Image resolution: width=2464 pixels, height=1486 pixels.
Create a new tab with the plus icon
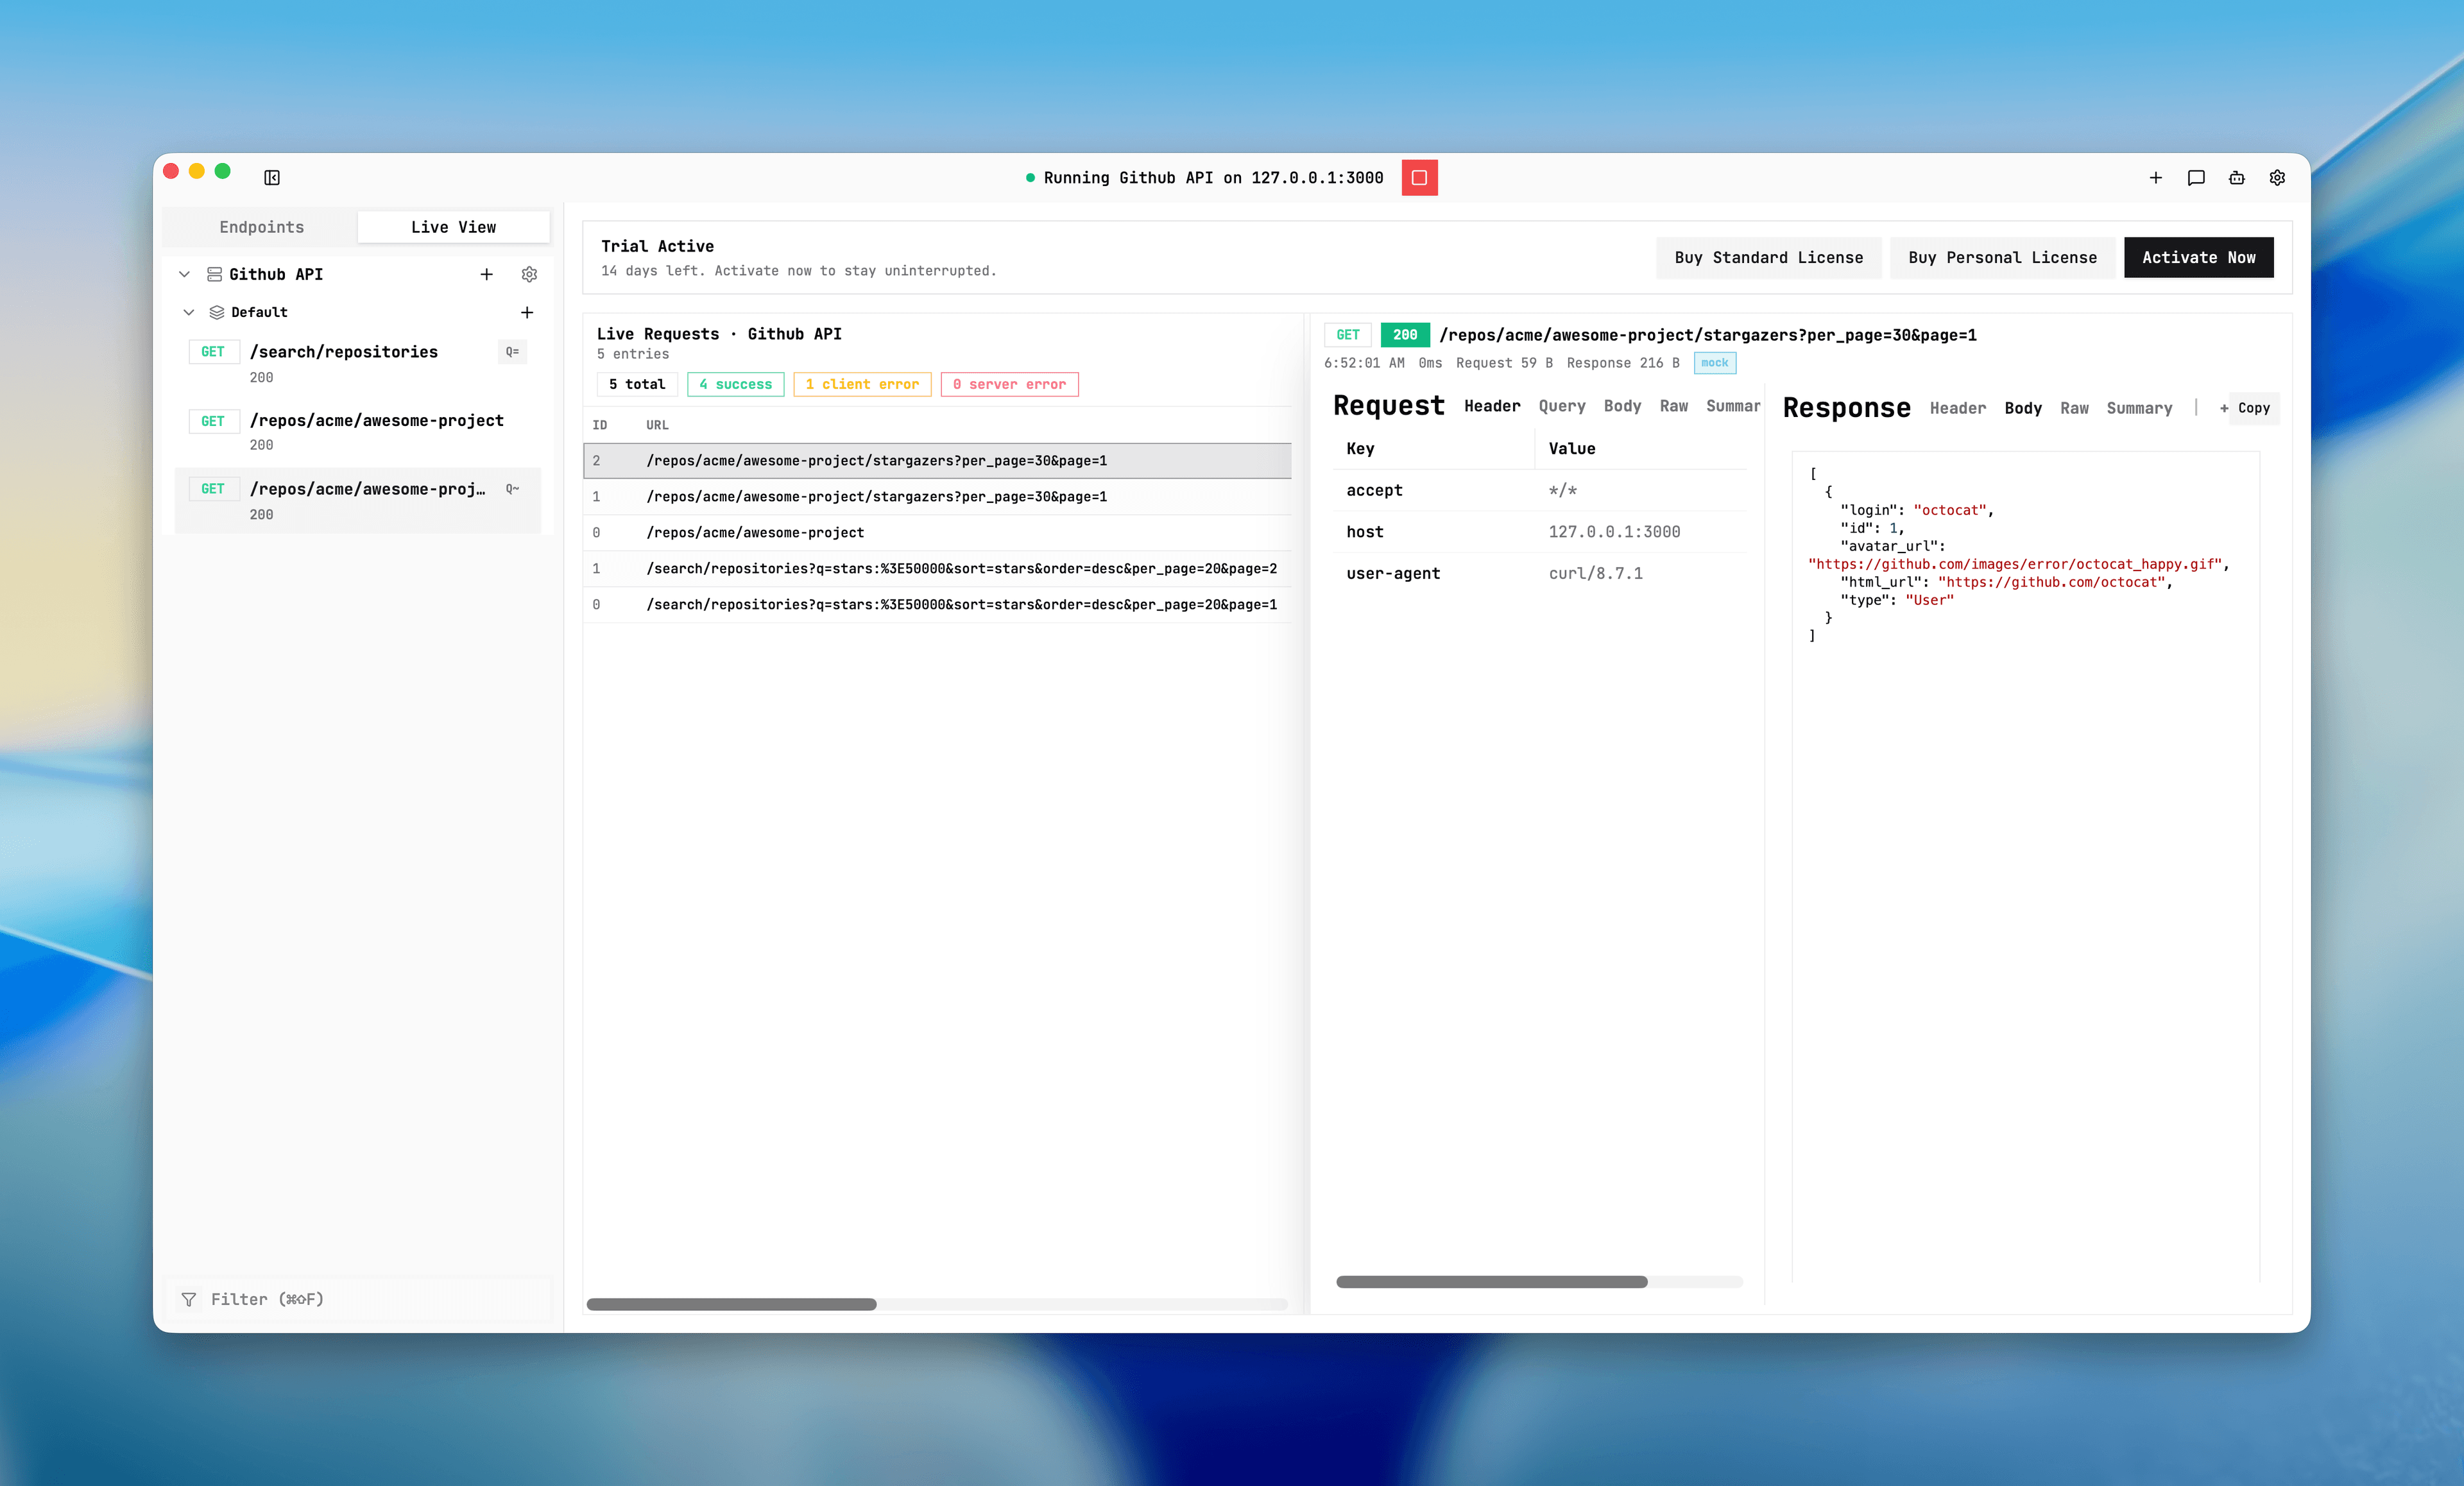tap(2156, 177)
